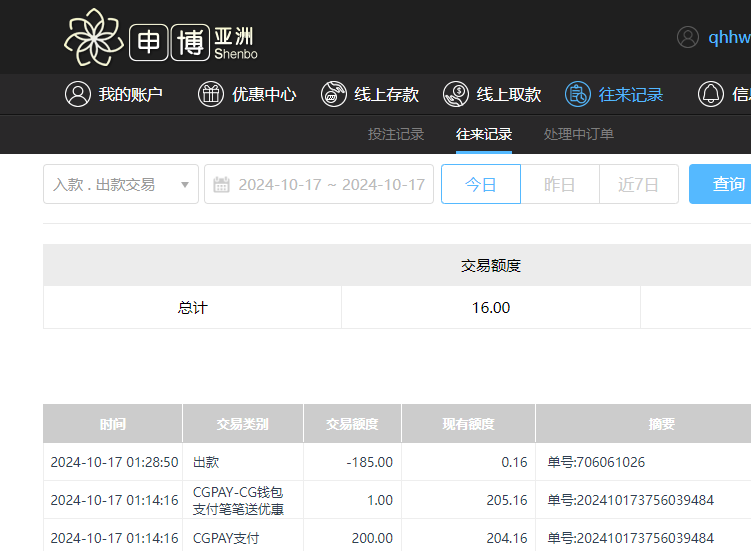Click the date range input field
Viewport: 751px width, 551px height.
330,185
